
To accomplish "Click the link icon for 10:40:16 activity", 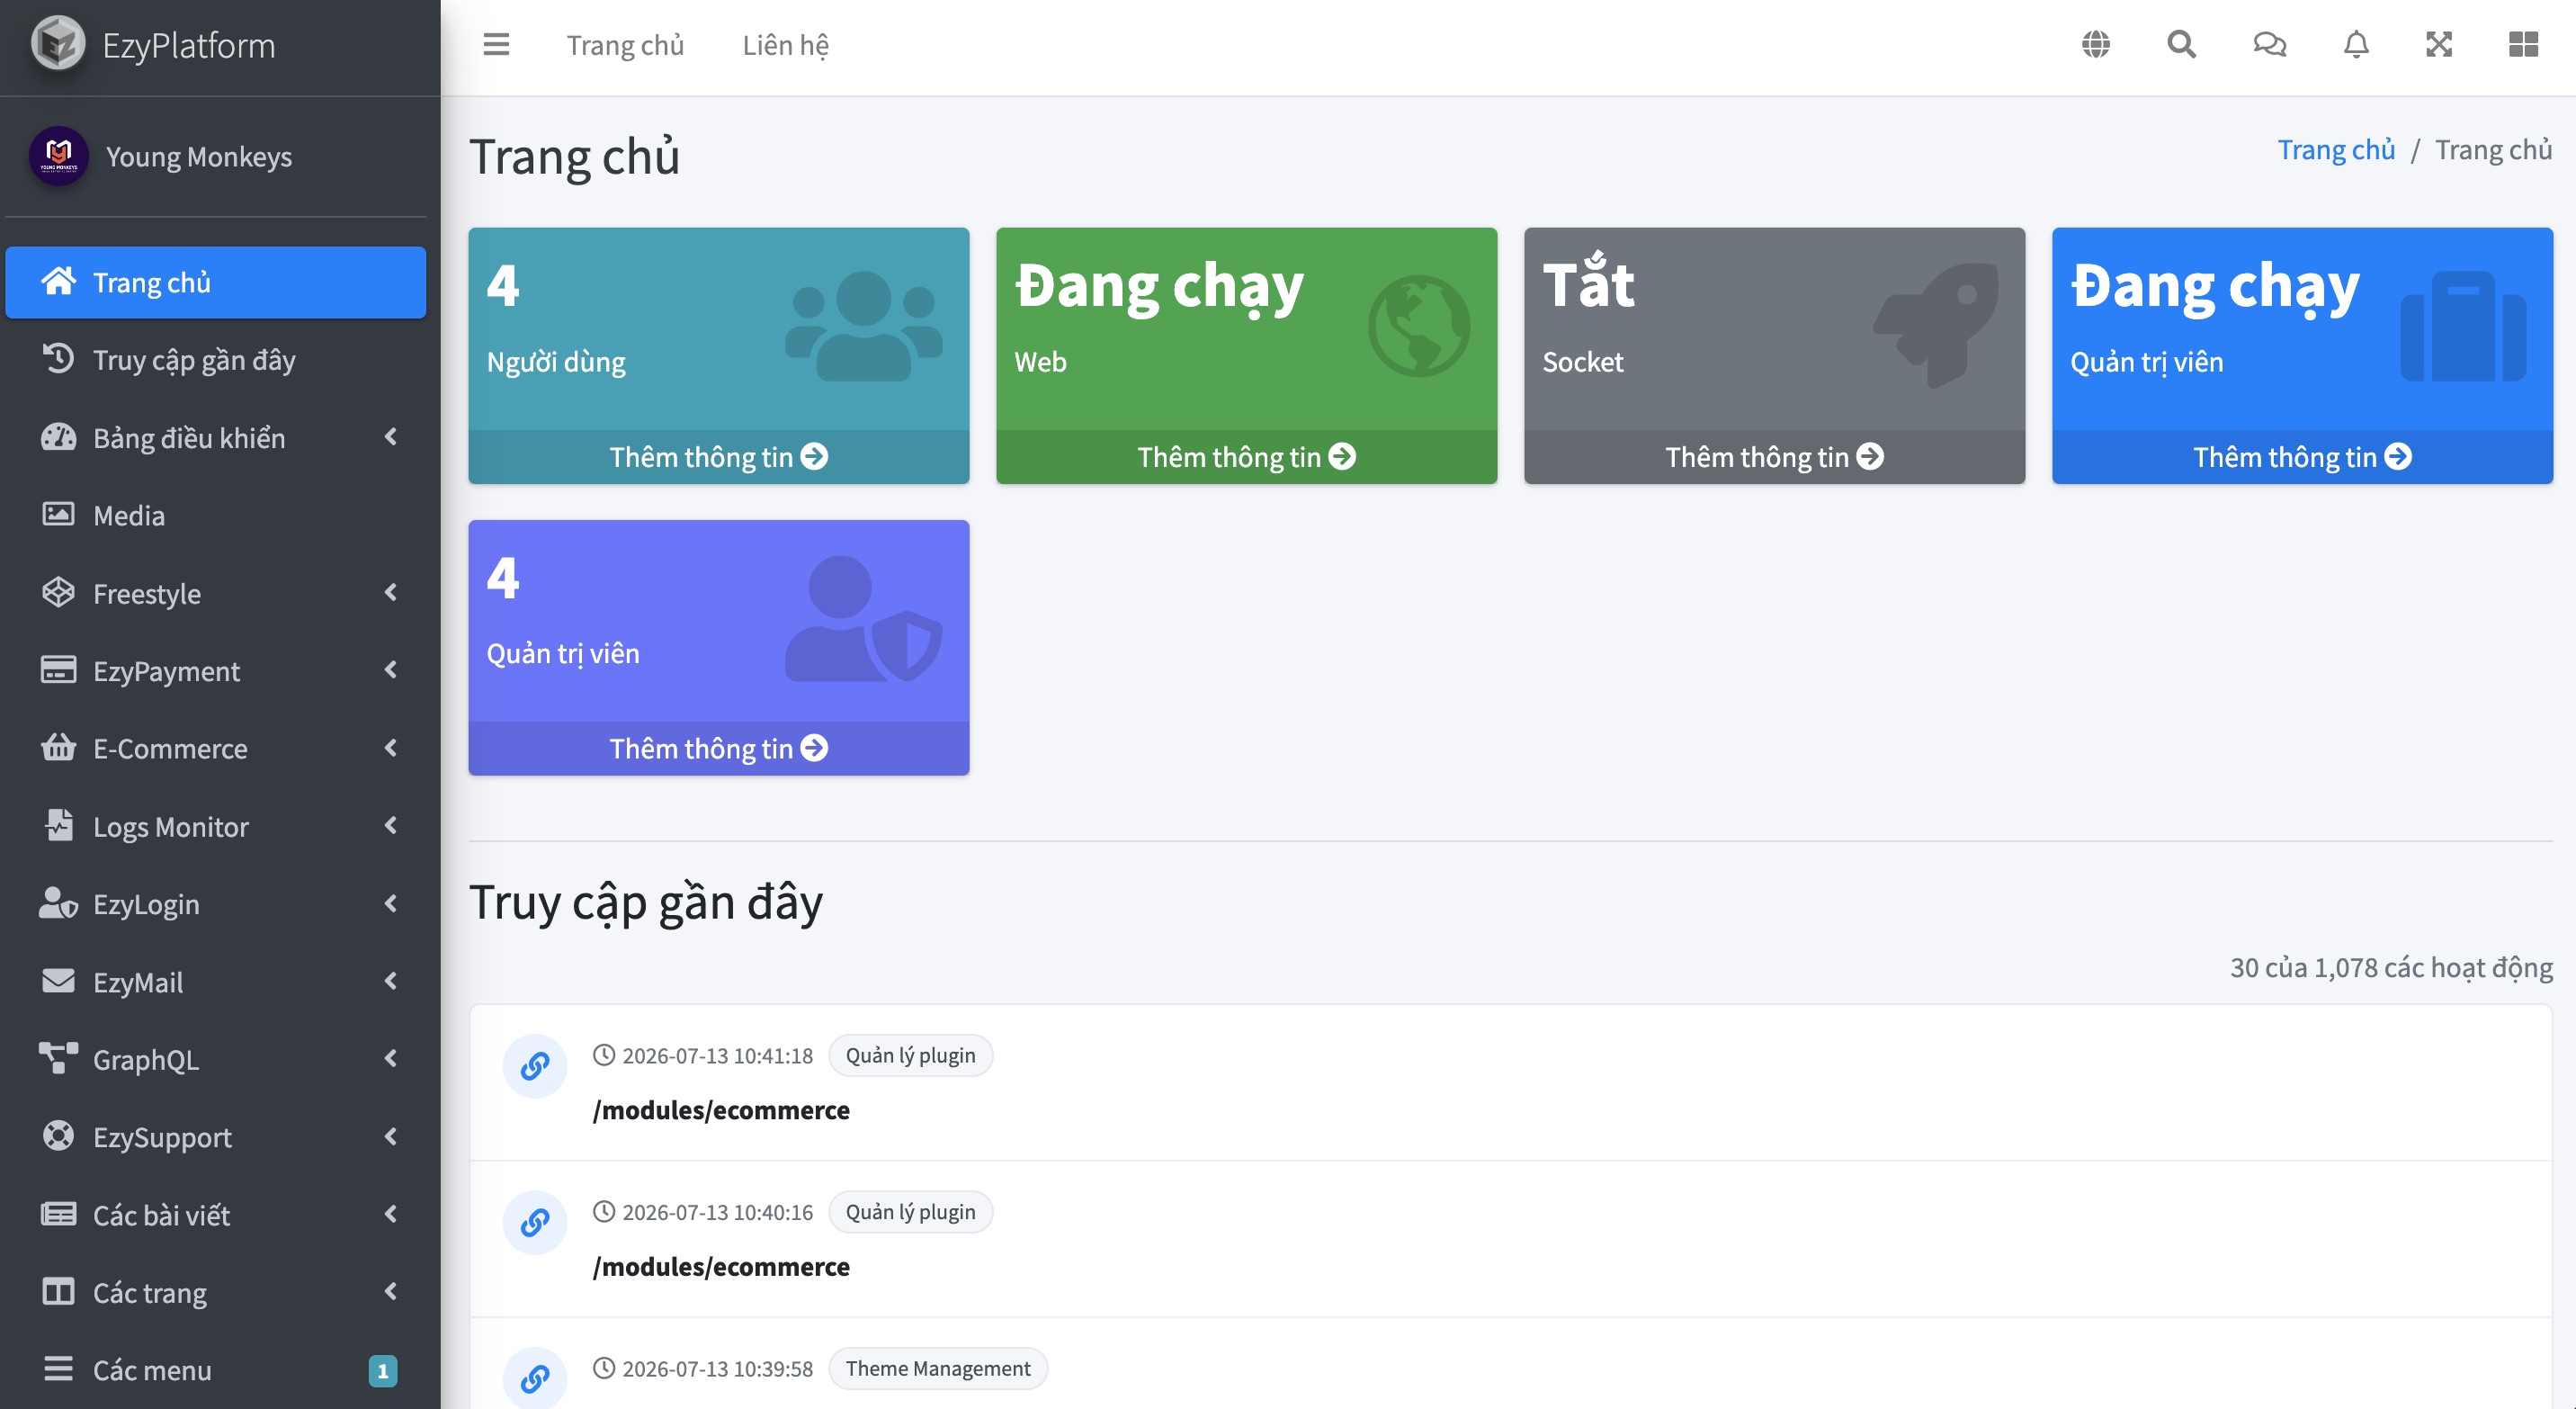I will [x=535, y=1222].
